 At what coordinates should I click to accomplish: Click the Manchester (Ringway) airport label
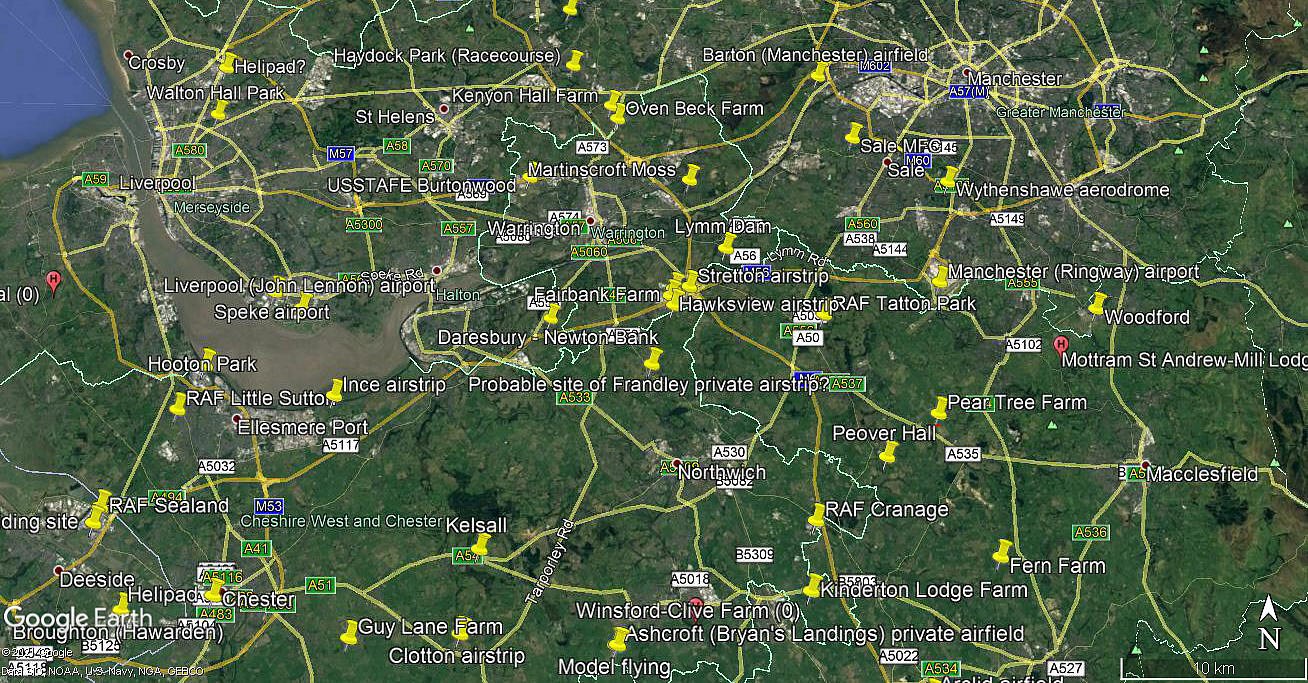1073,272
